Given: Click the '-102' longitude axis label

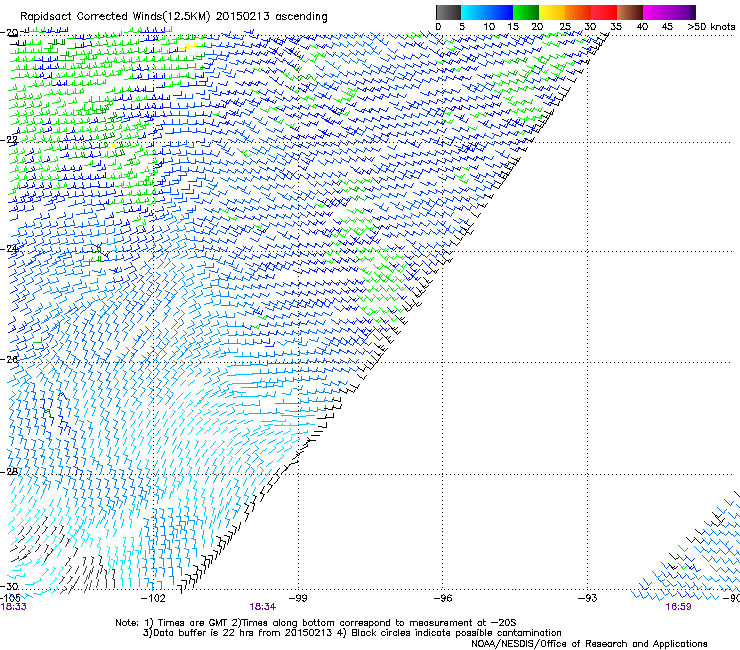Looking at the screenshot, I should (x=154, y=598).
